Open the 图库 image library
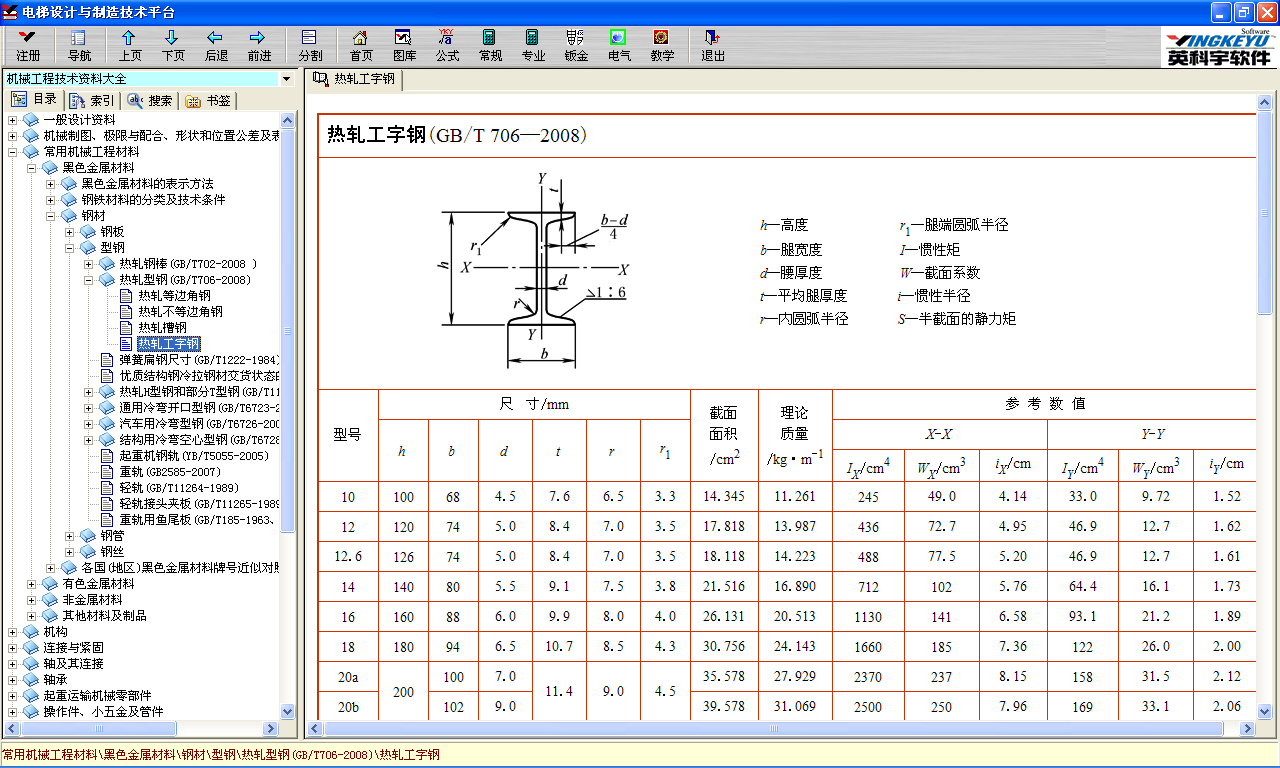Screen dimensions: 1280x768 coord(404,45)
